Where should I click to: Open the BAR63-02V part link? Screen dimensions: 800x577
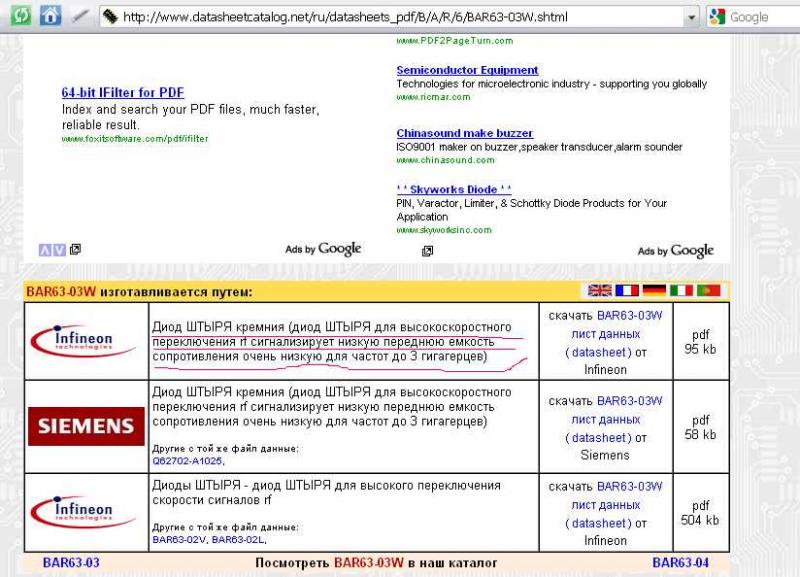click(179, 540)
